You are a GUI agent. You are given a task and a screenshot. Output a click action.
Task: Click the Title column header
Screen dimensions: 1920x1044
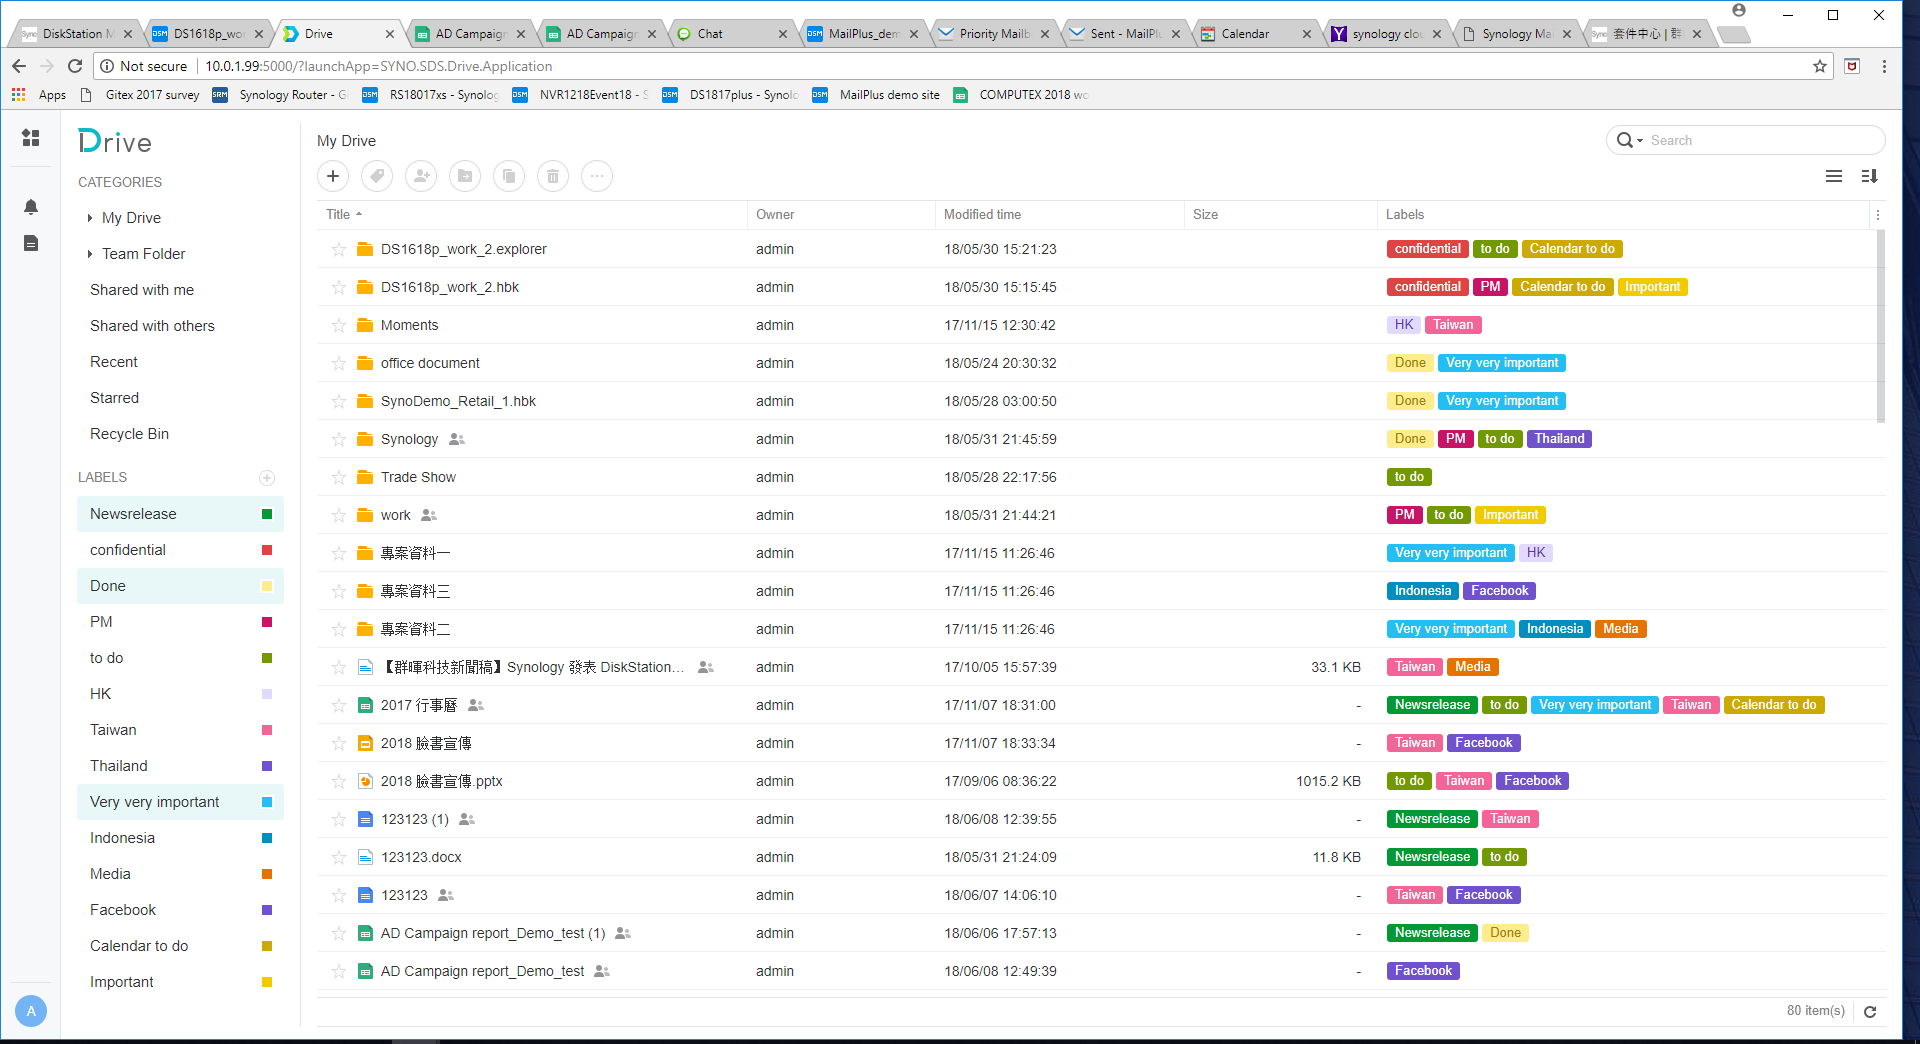click(338, 215)
